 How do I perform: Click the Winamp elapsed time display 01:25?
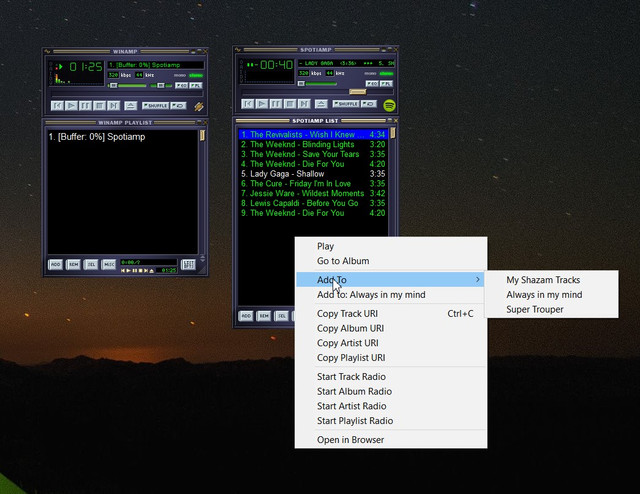86,67
